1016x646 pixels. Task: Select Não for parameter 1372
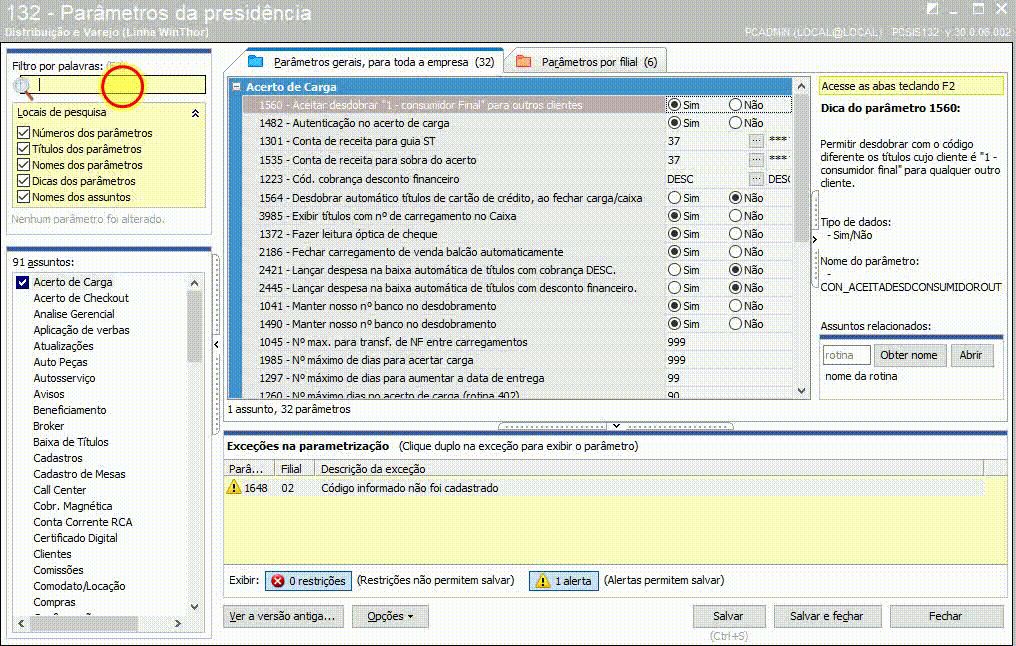pyautogui.click(x=735, y=234)
